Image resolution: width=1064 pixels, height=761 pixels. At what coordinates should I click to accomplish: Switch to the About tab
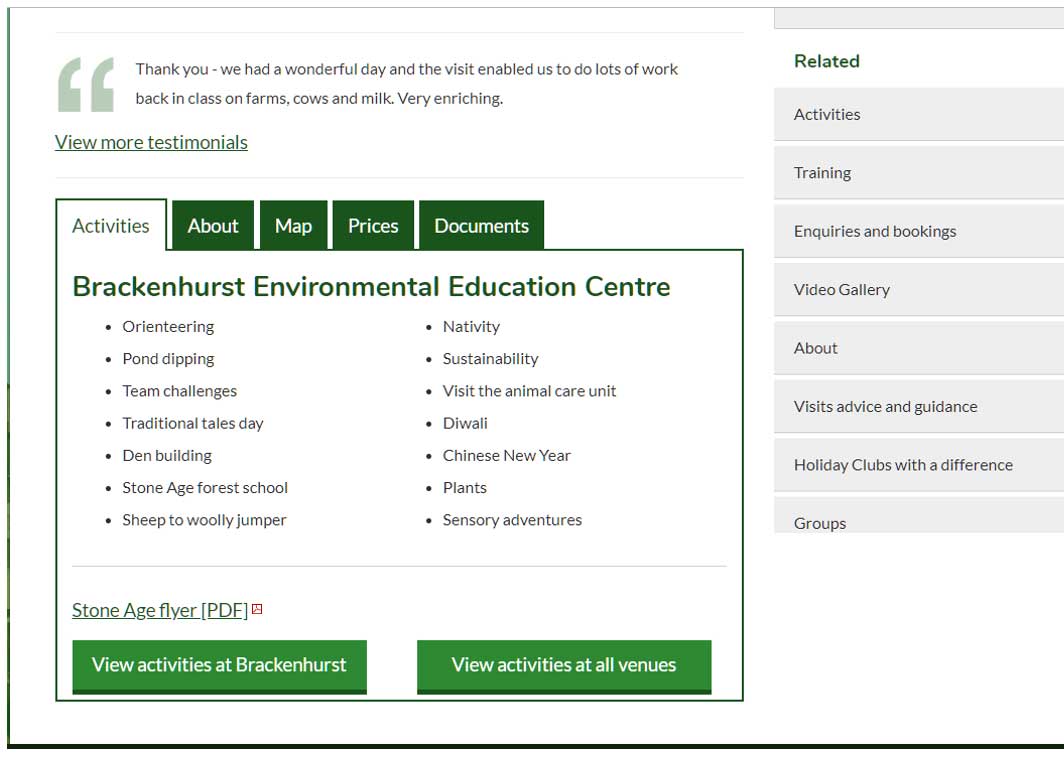(x=213, y=225)
